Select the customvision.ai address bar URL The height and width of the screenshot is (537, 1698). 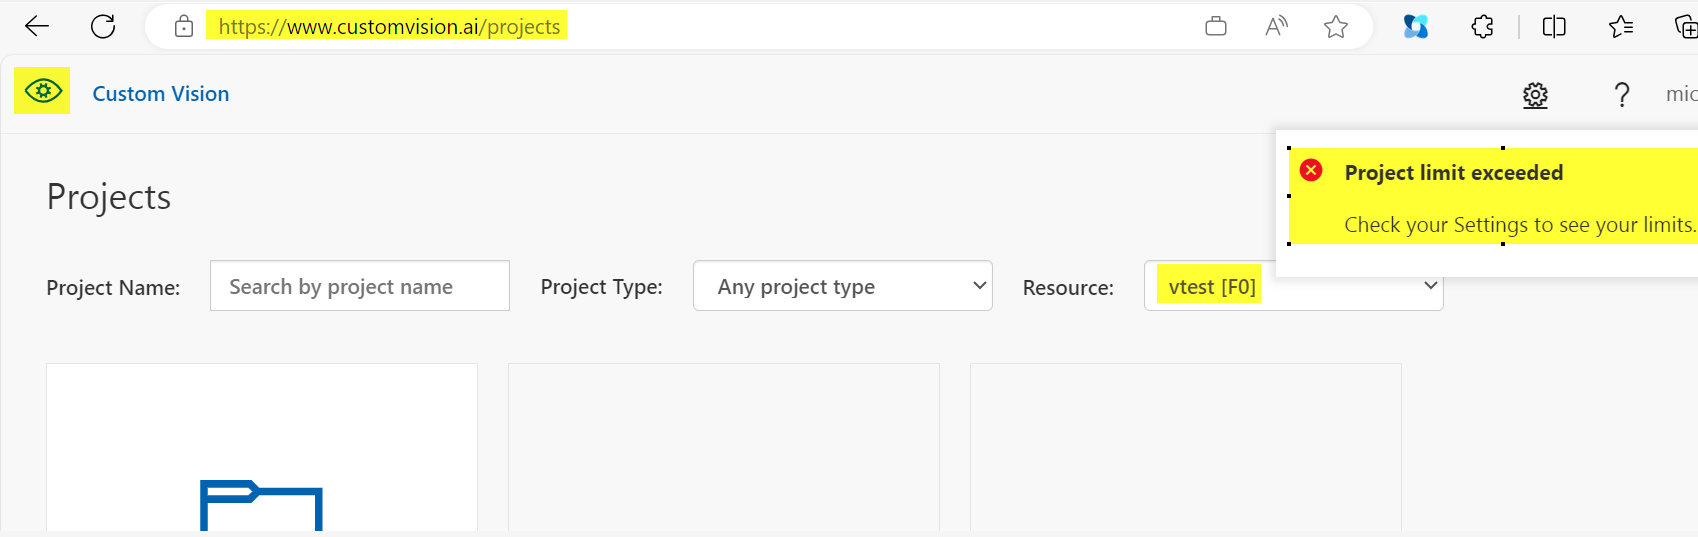coord(389,27)
